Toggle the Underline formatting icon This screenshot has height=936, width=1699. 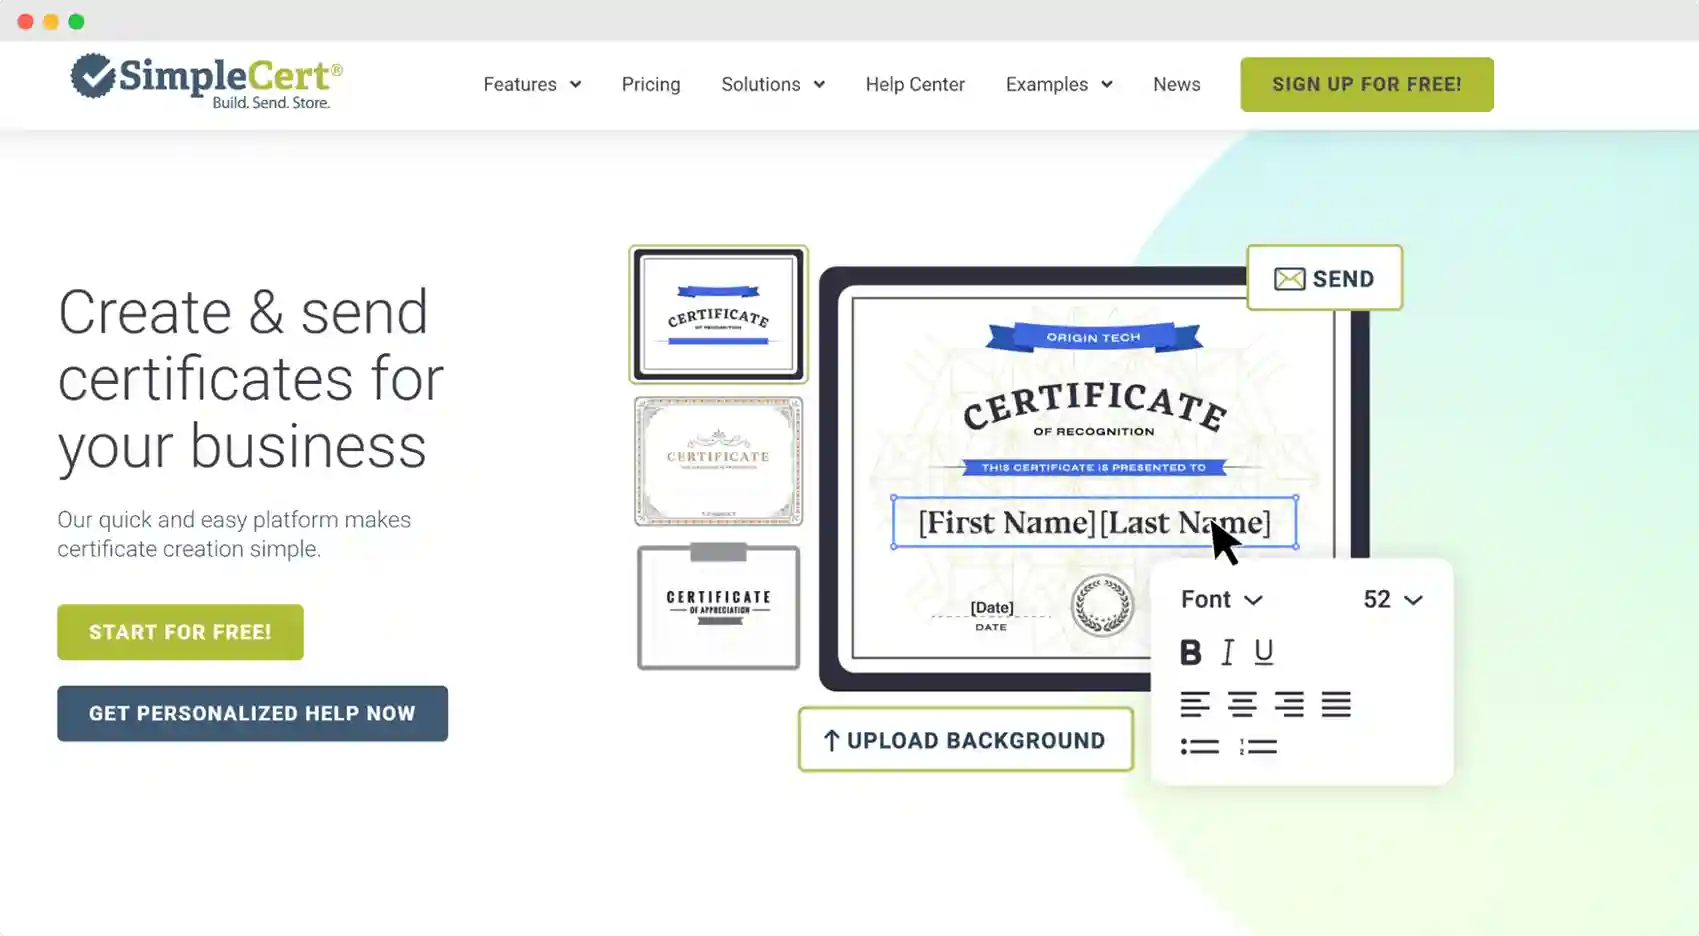click(x=1264, y=652)
